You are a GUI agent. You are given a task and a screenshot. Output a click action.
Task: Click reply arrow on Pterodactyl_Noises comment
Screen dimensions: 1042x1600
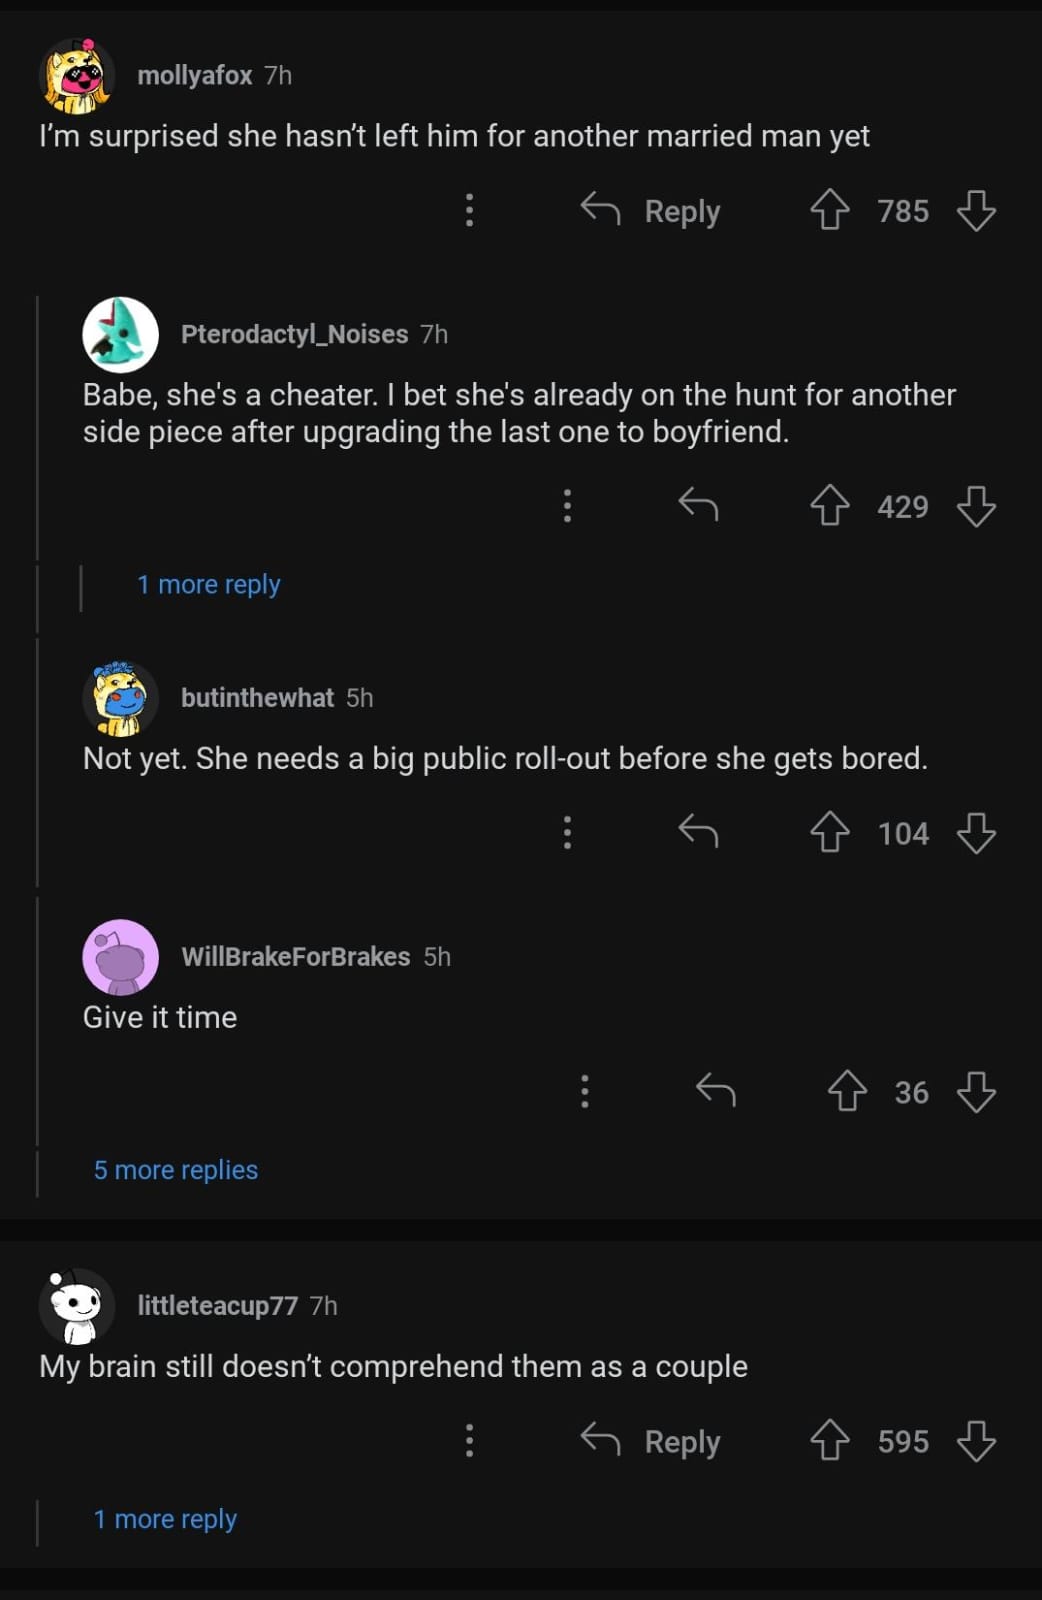pyautogui.click(x=698, y=505)
